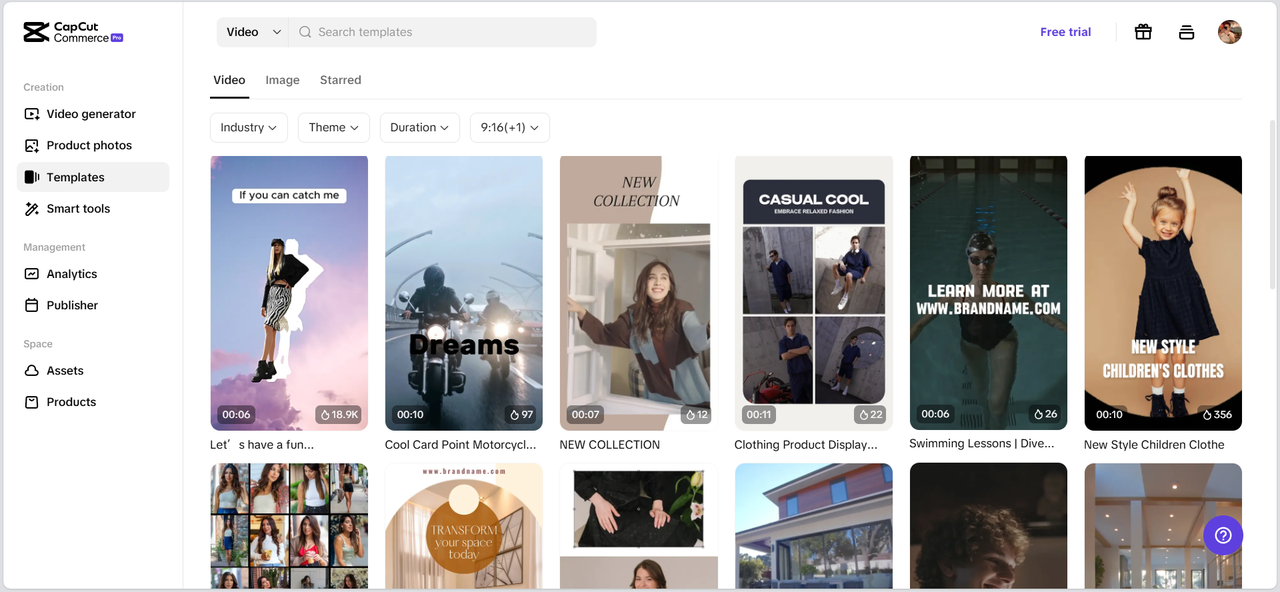Open the 9:16(+1) aspect ratio dropdown
This screenshot has height=592, width=1280.
(x=510, y=127)
